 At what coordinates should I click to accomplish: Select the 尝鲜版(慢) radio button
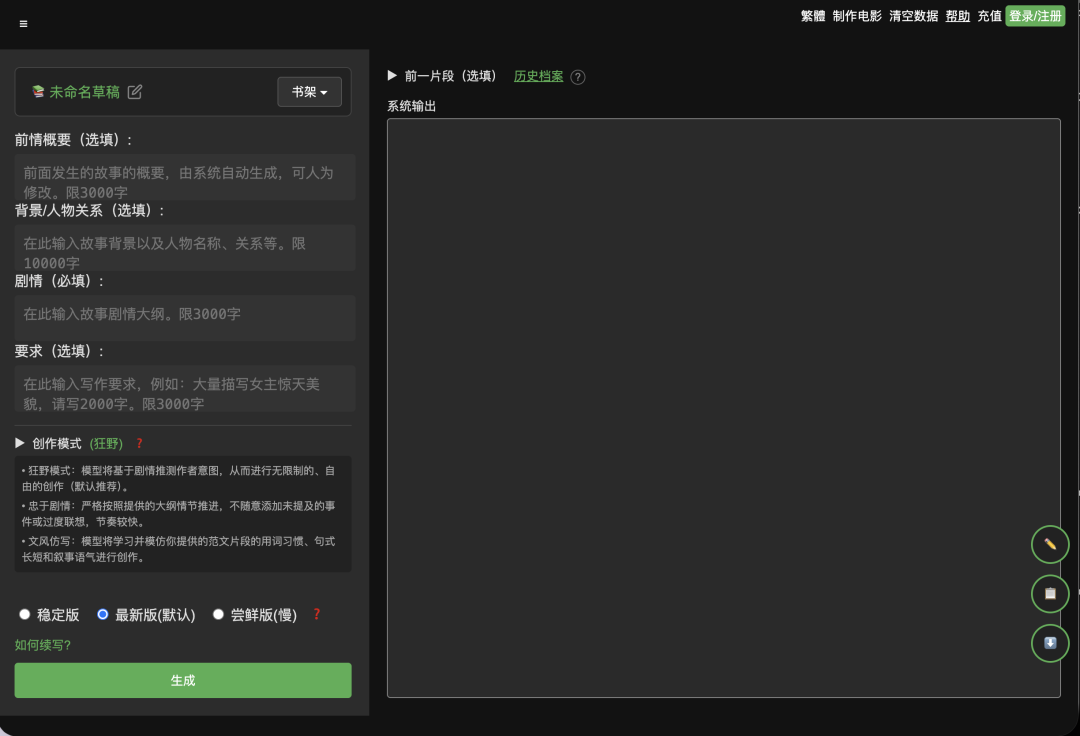218,614
